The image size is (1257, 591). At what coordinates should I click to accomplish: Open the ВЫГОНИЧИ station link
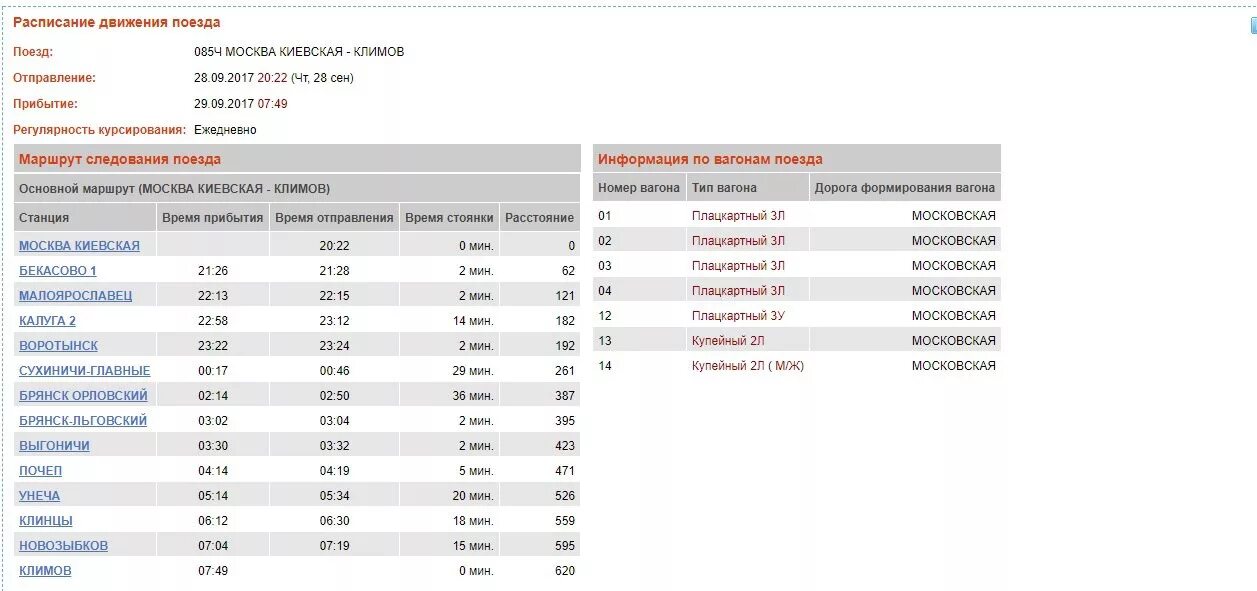[54, 446]
